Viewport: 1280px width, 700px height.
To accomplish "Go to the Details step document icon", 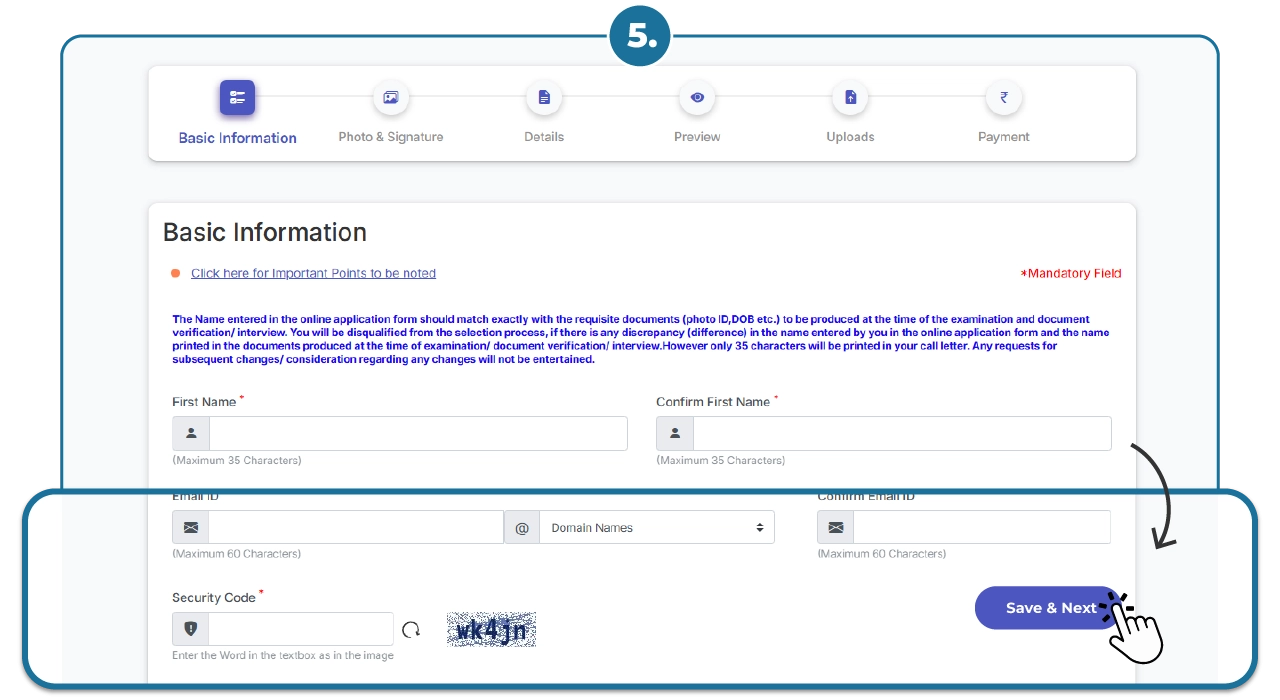I will [544, 98].
